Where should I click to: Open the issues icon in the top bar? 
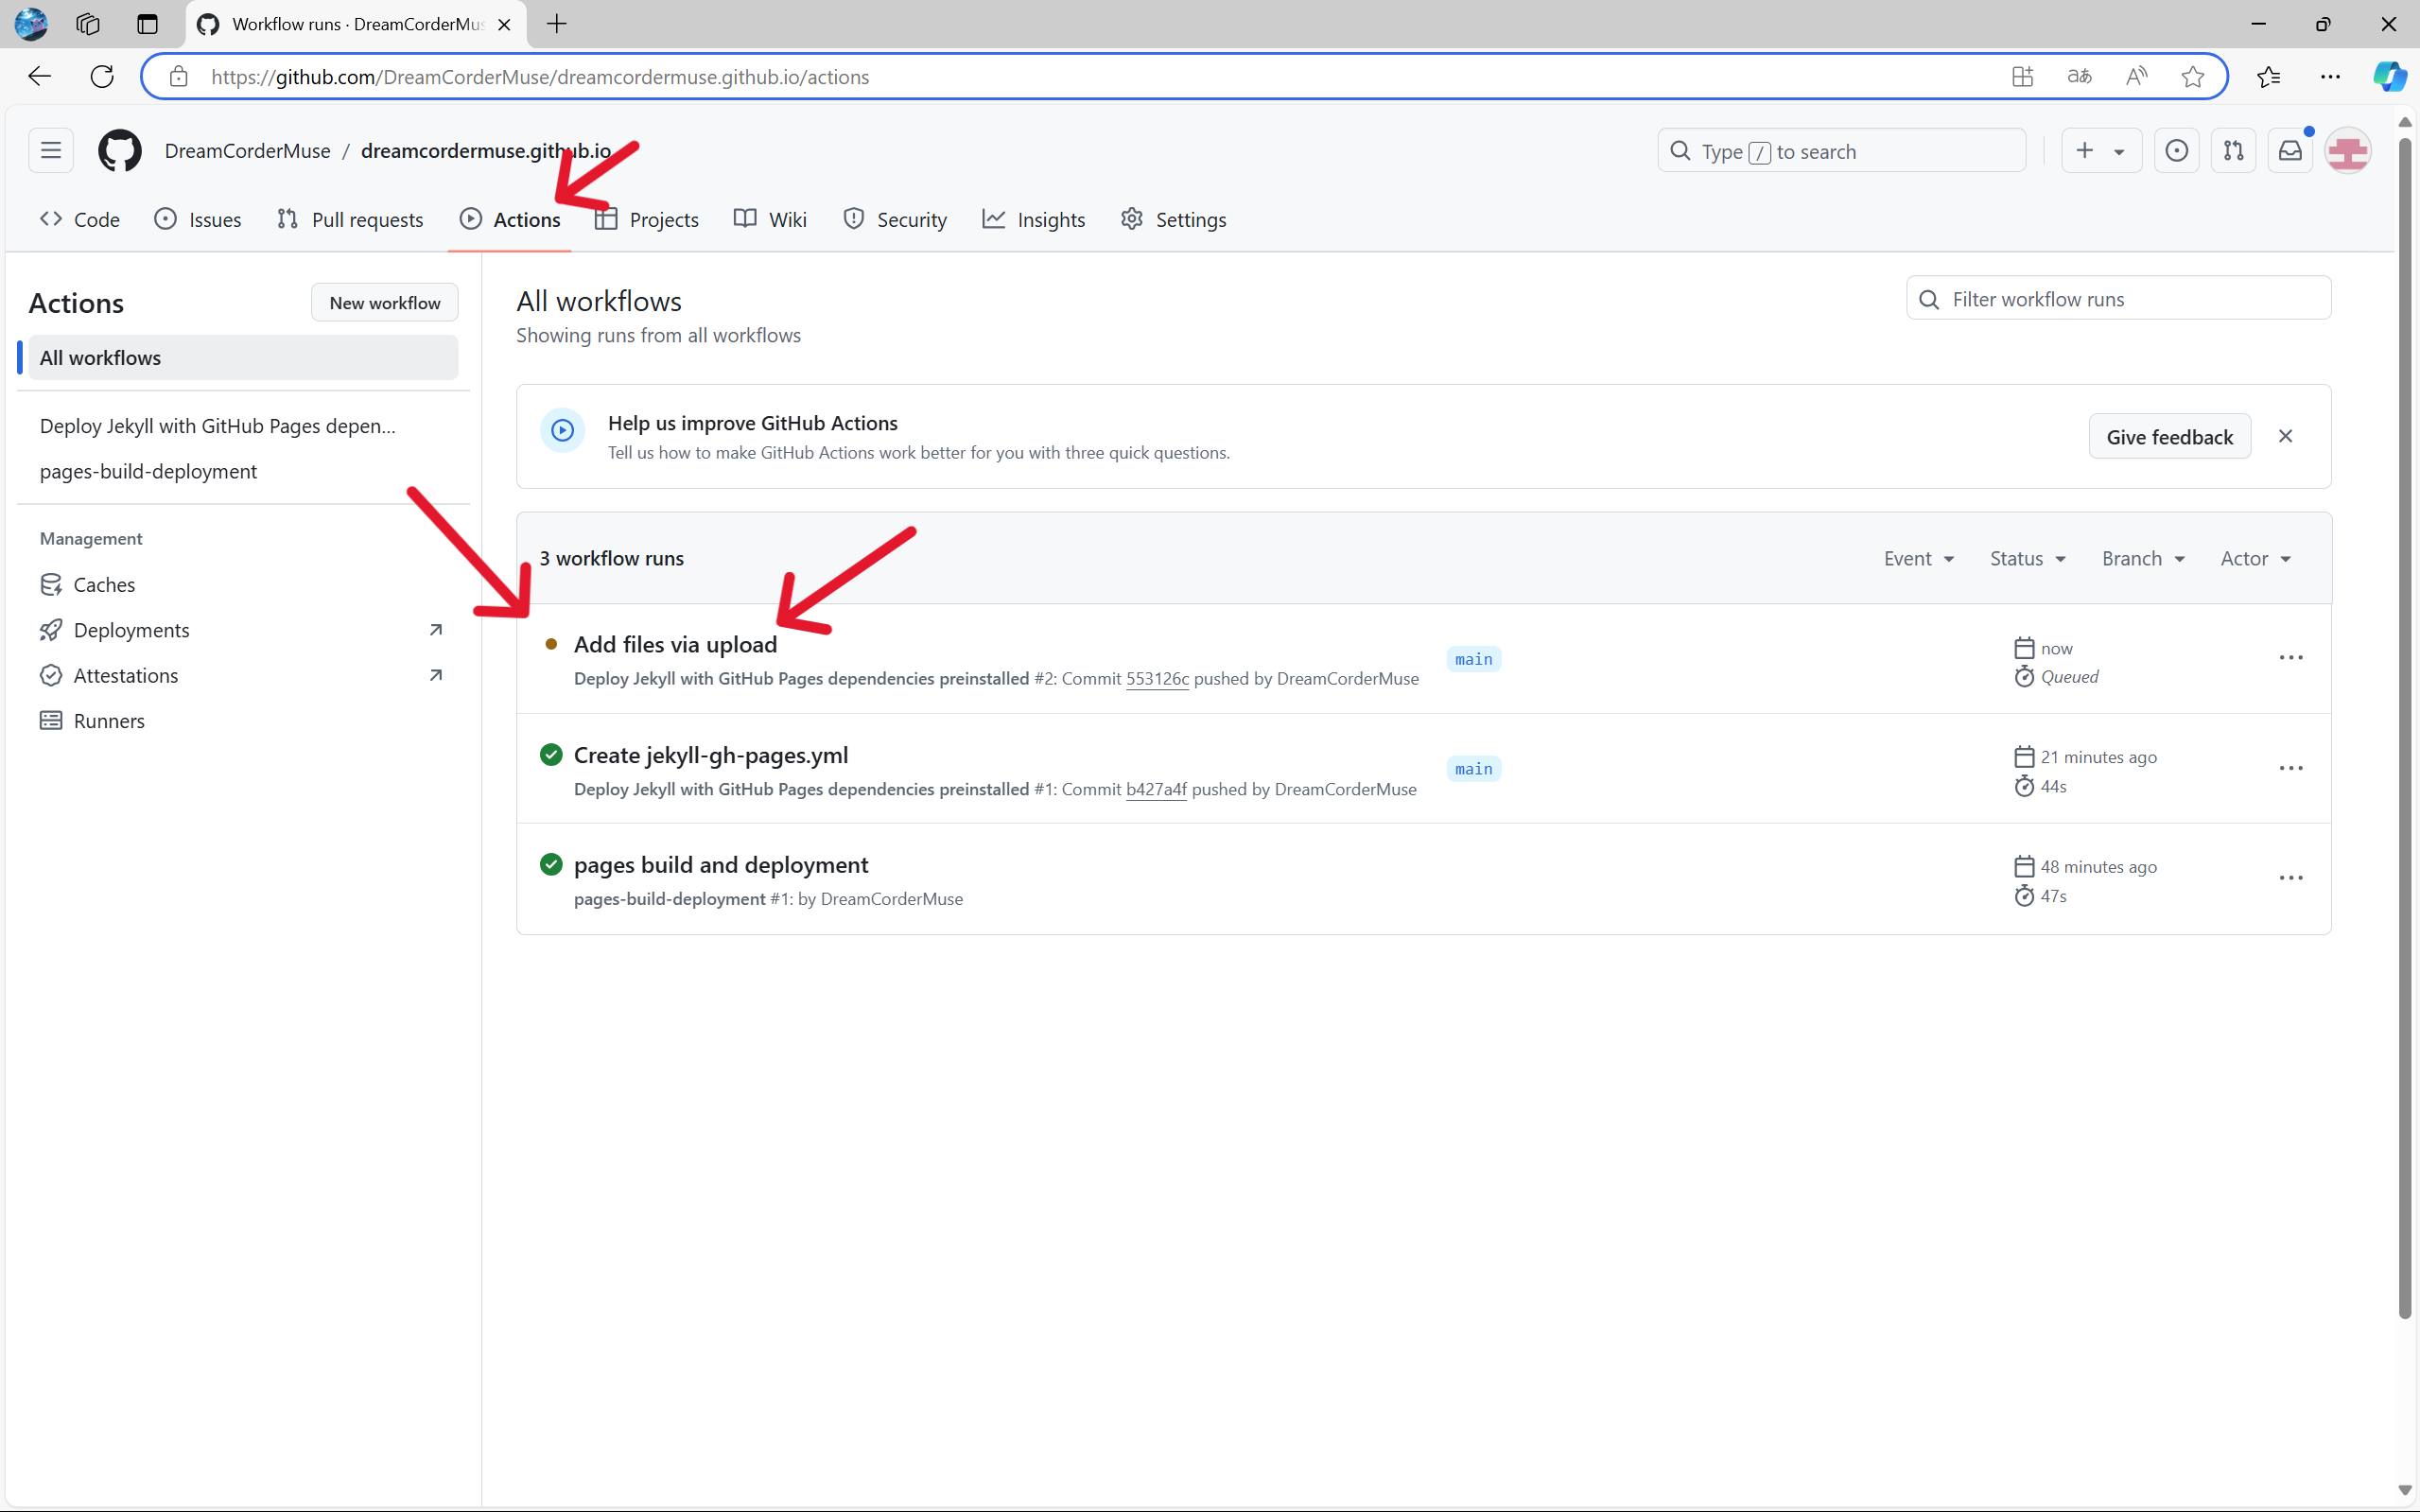(2176, 151)
